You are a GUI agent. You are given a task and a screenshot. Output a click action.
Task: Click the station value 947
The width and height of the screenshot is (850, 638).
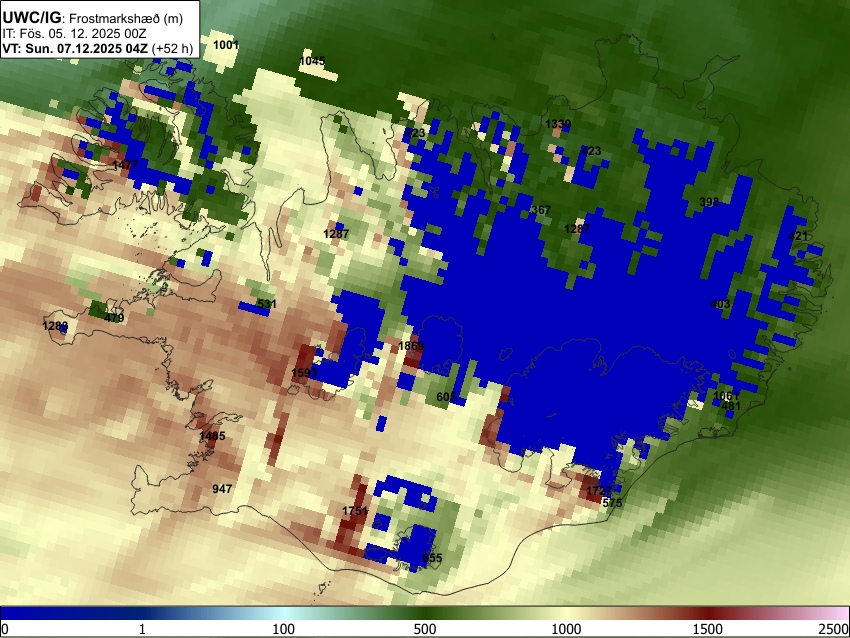coord(222,489)
